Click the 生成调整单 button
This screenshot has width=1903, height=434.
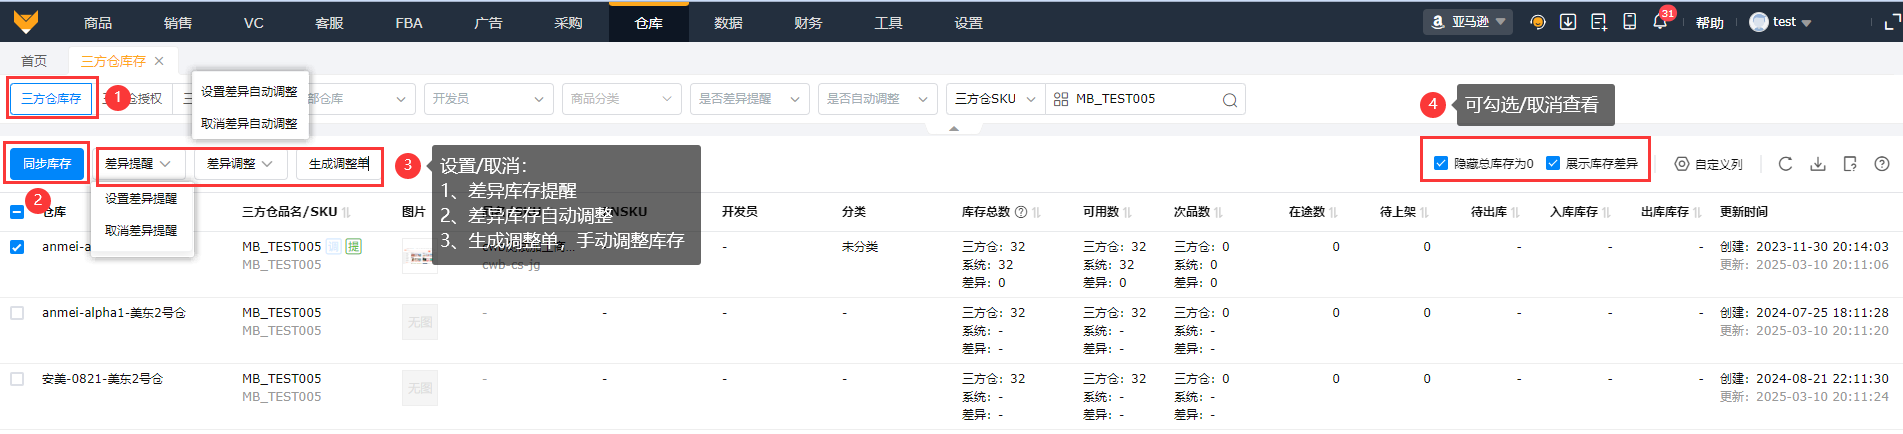point(339,164)
